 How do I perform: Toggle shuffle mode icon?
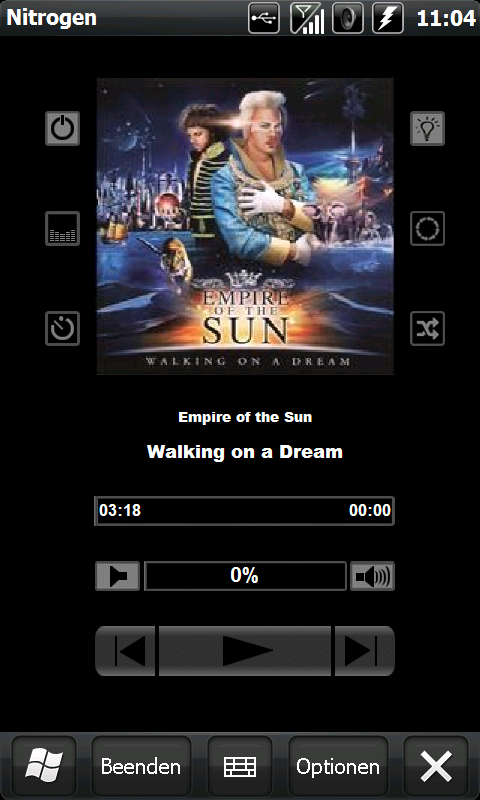[427, 329]
